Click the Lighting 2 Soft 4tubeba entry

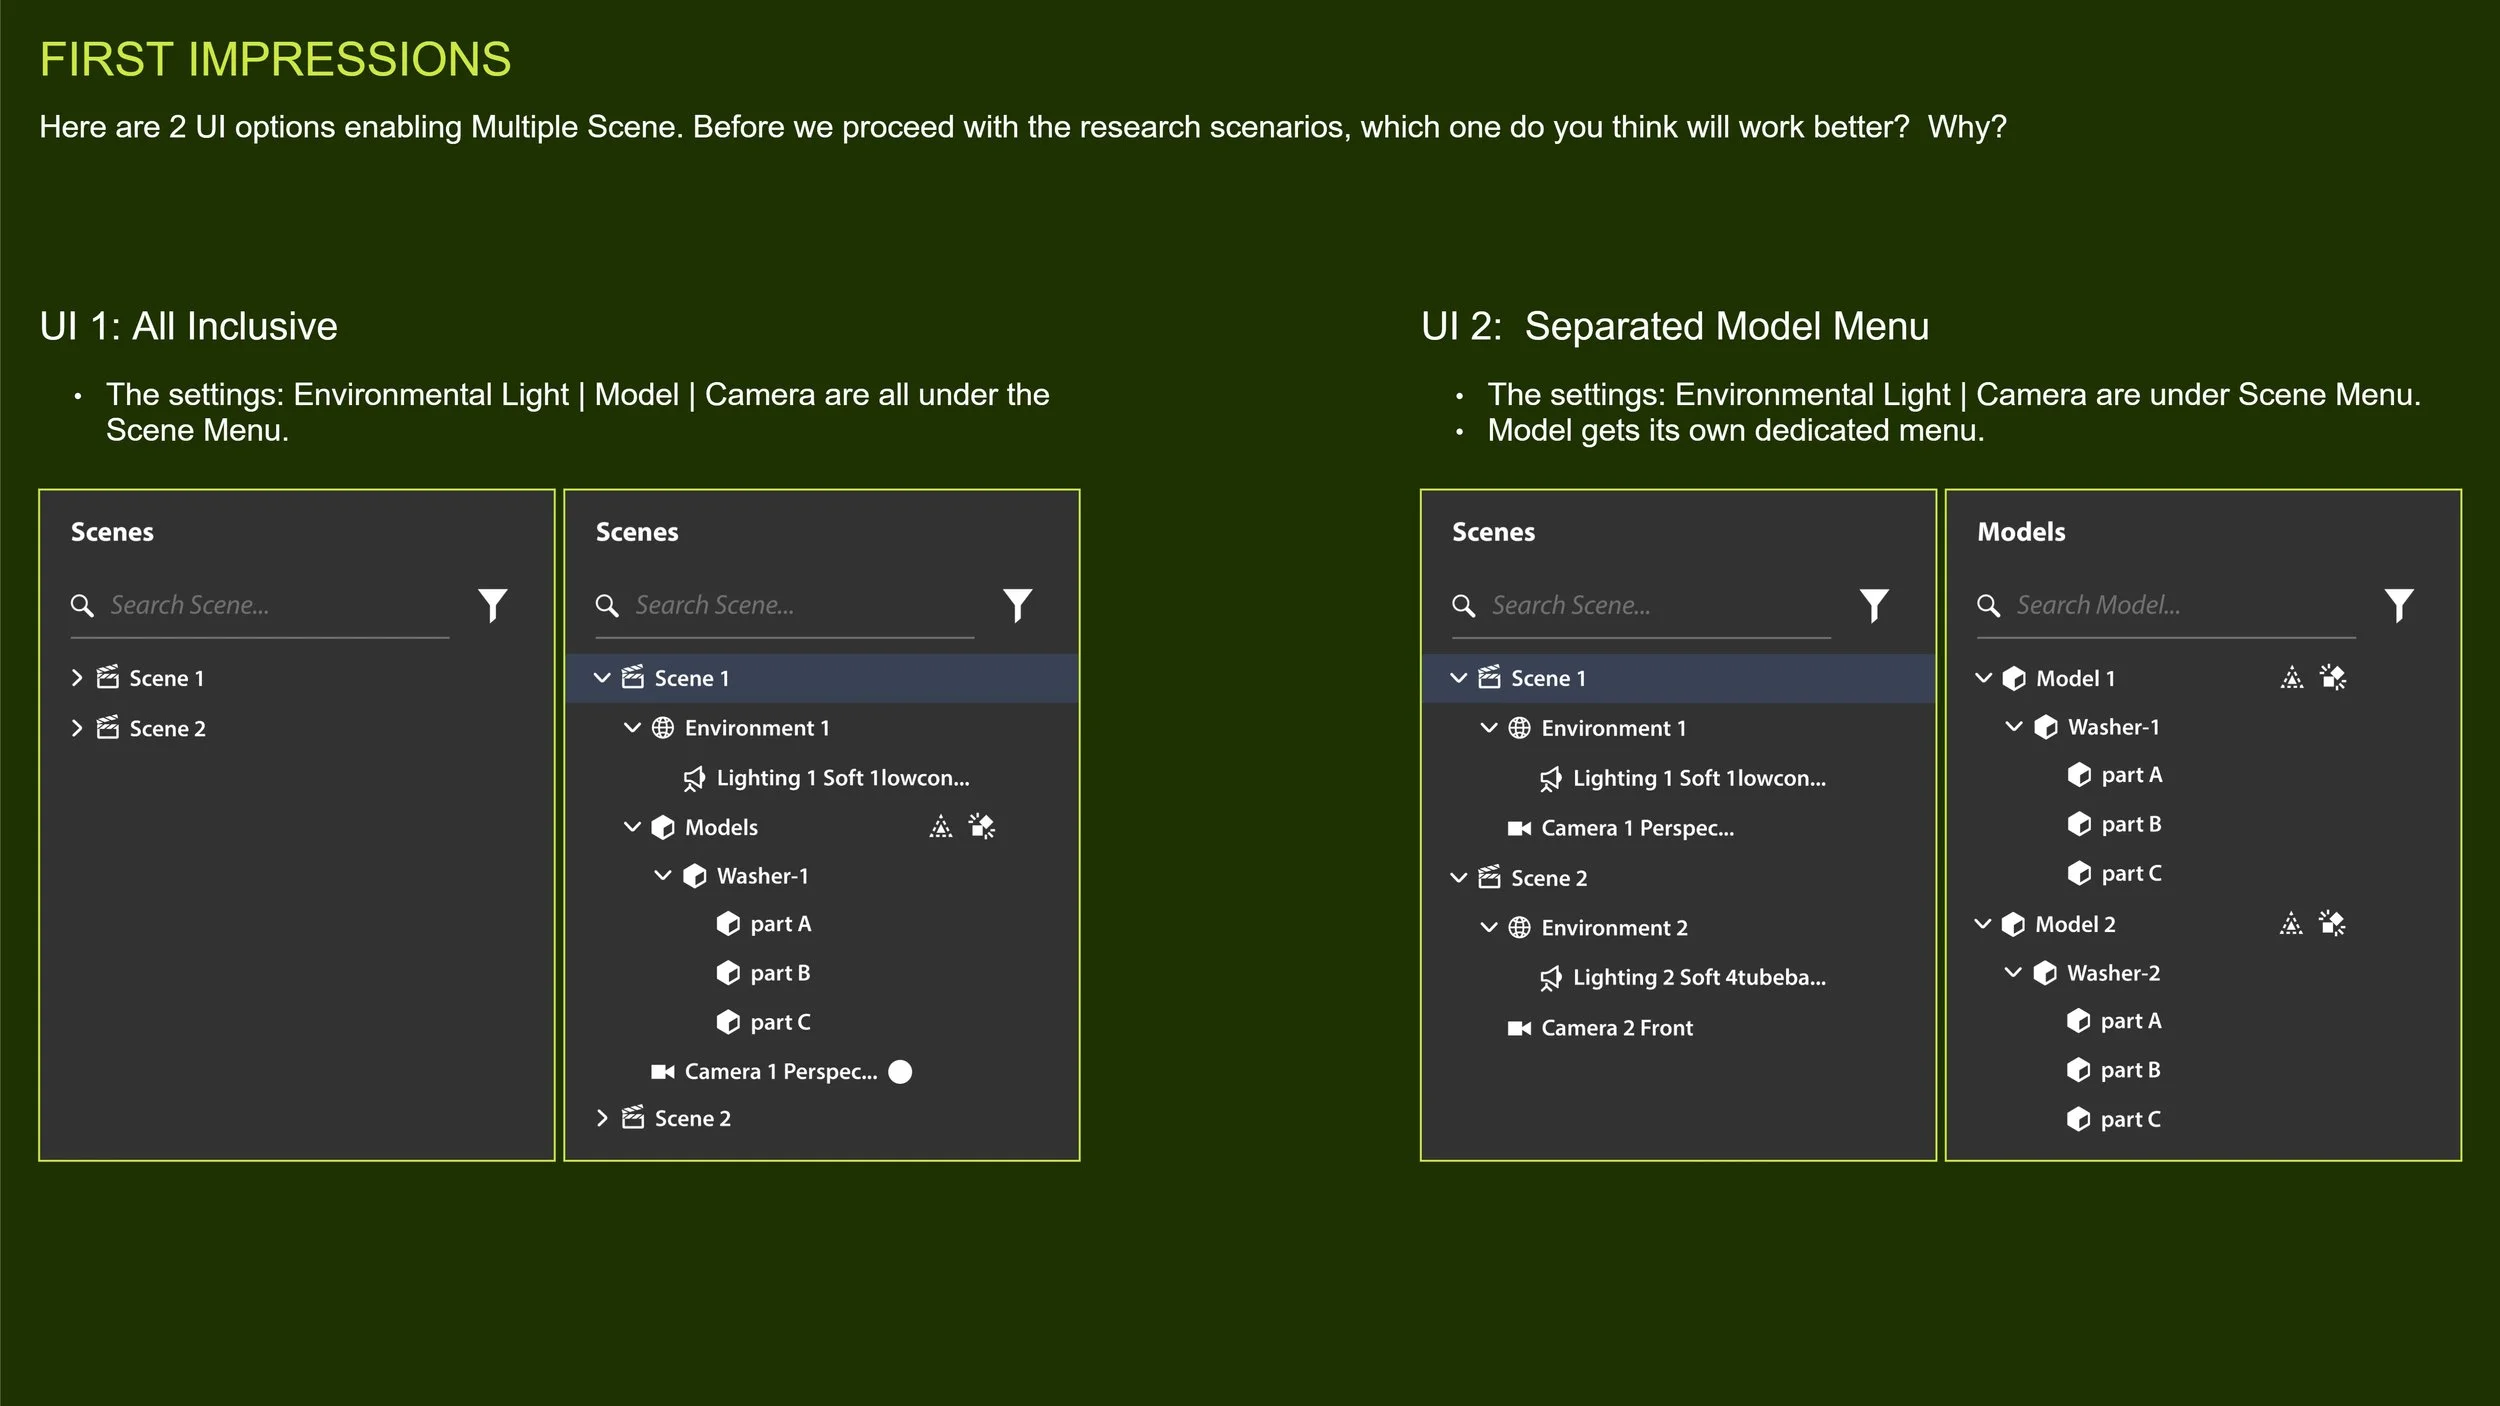1698,978
